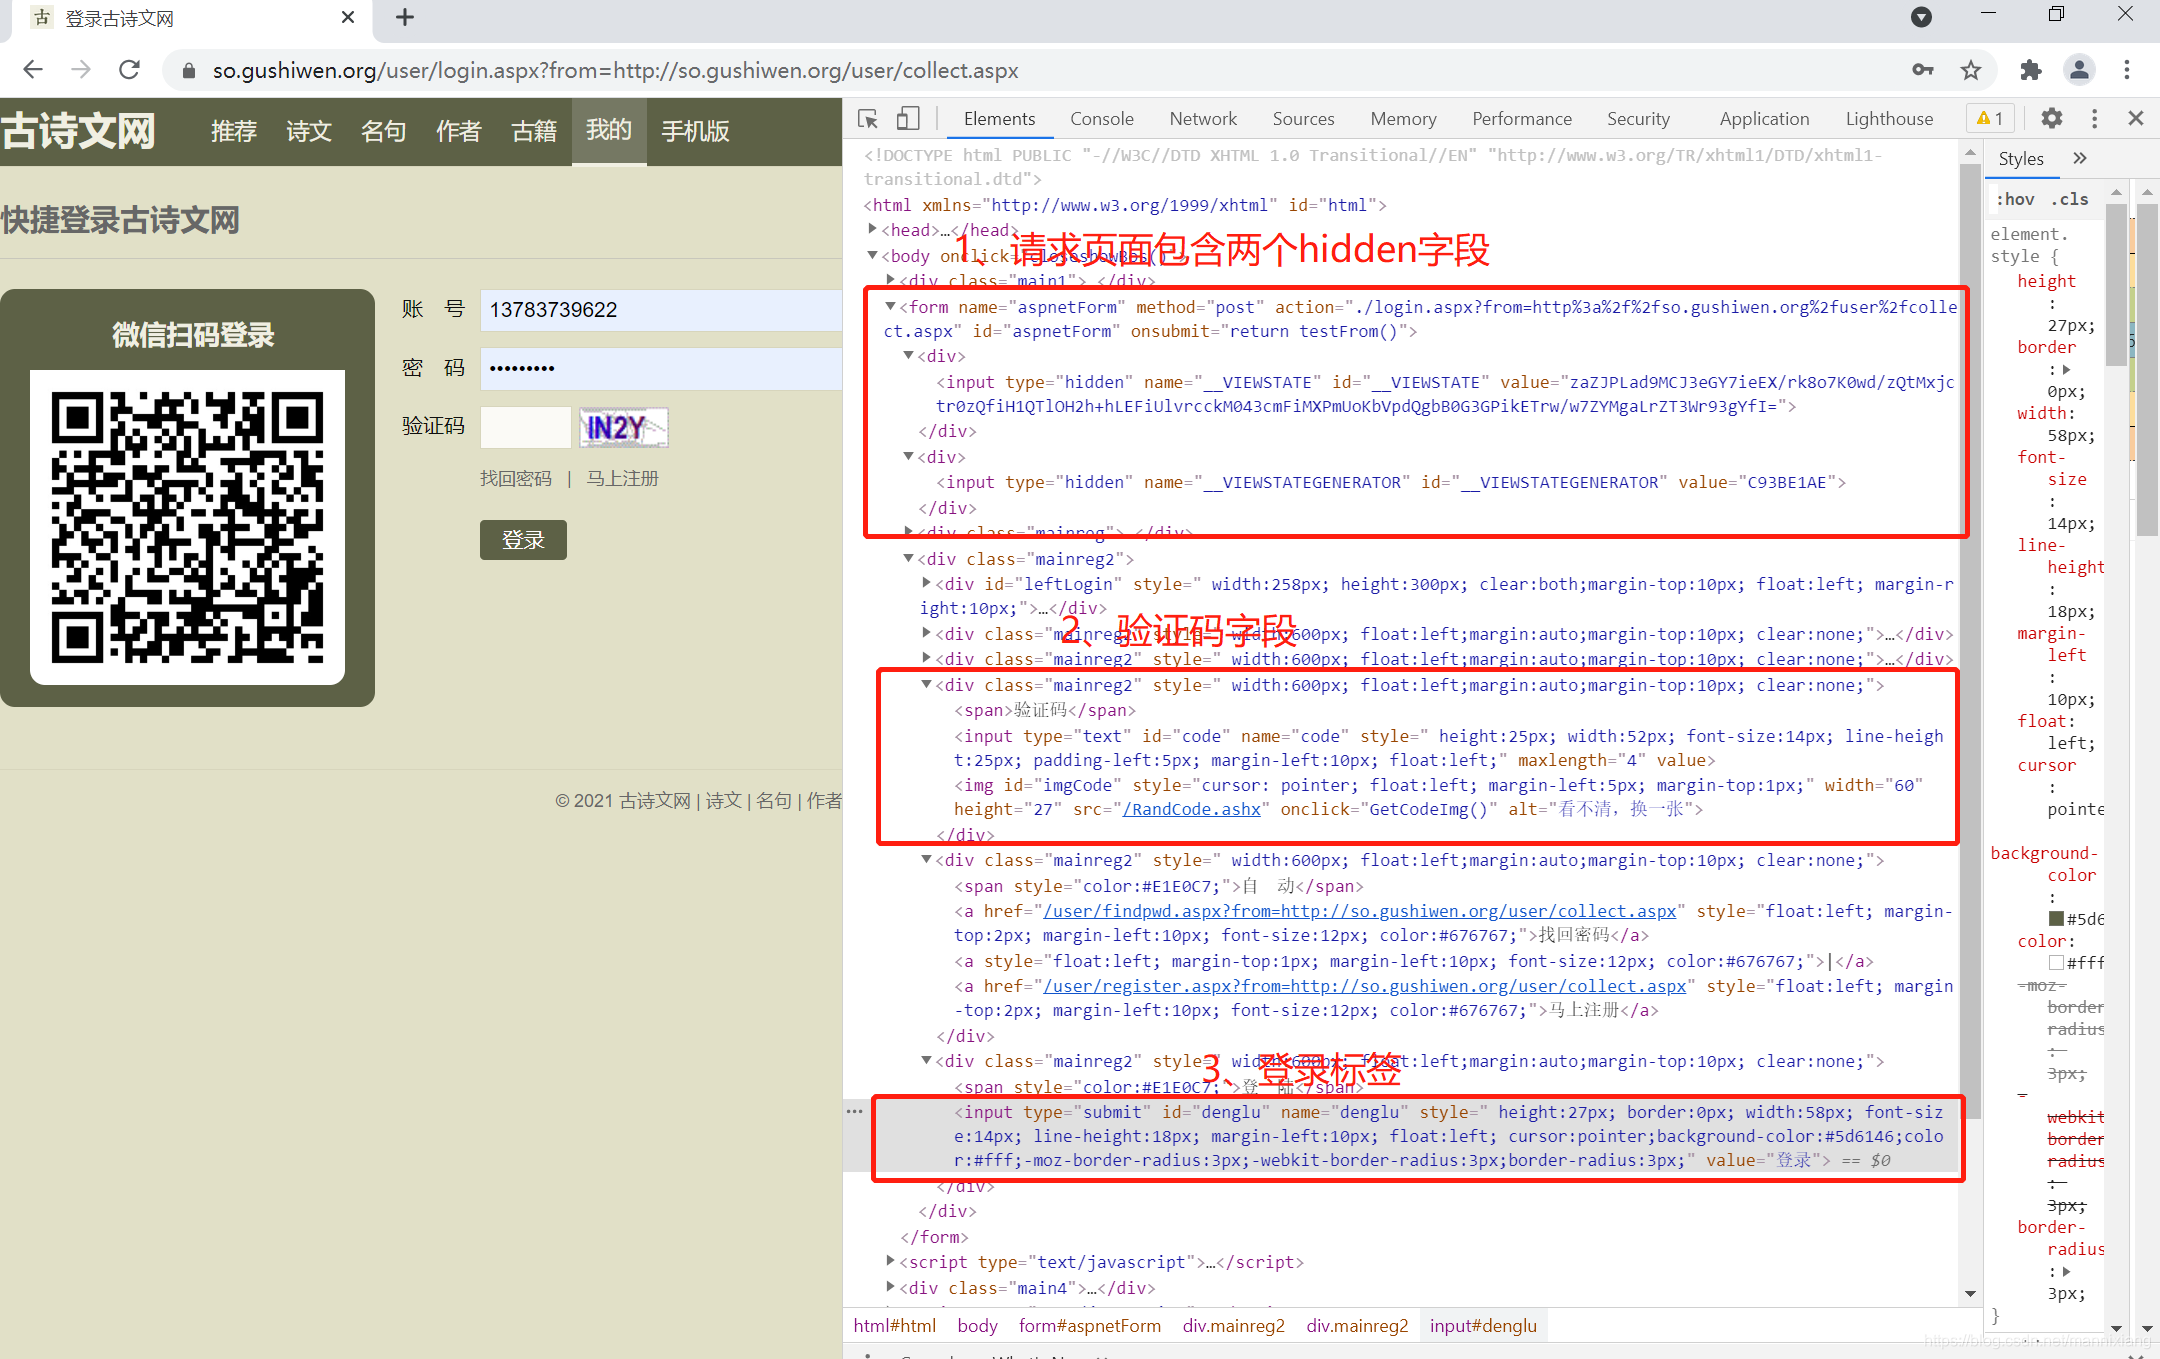Toggle the device toolbar in DevTools
This screenshot has width=2160, height=1359.
[x=908, y=119]
